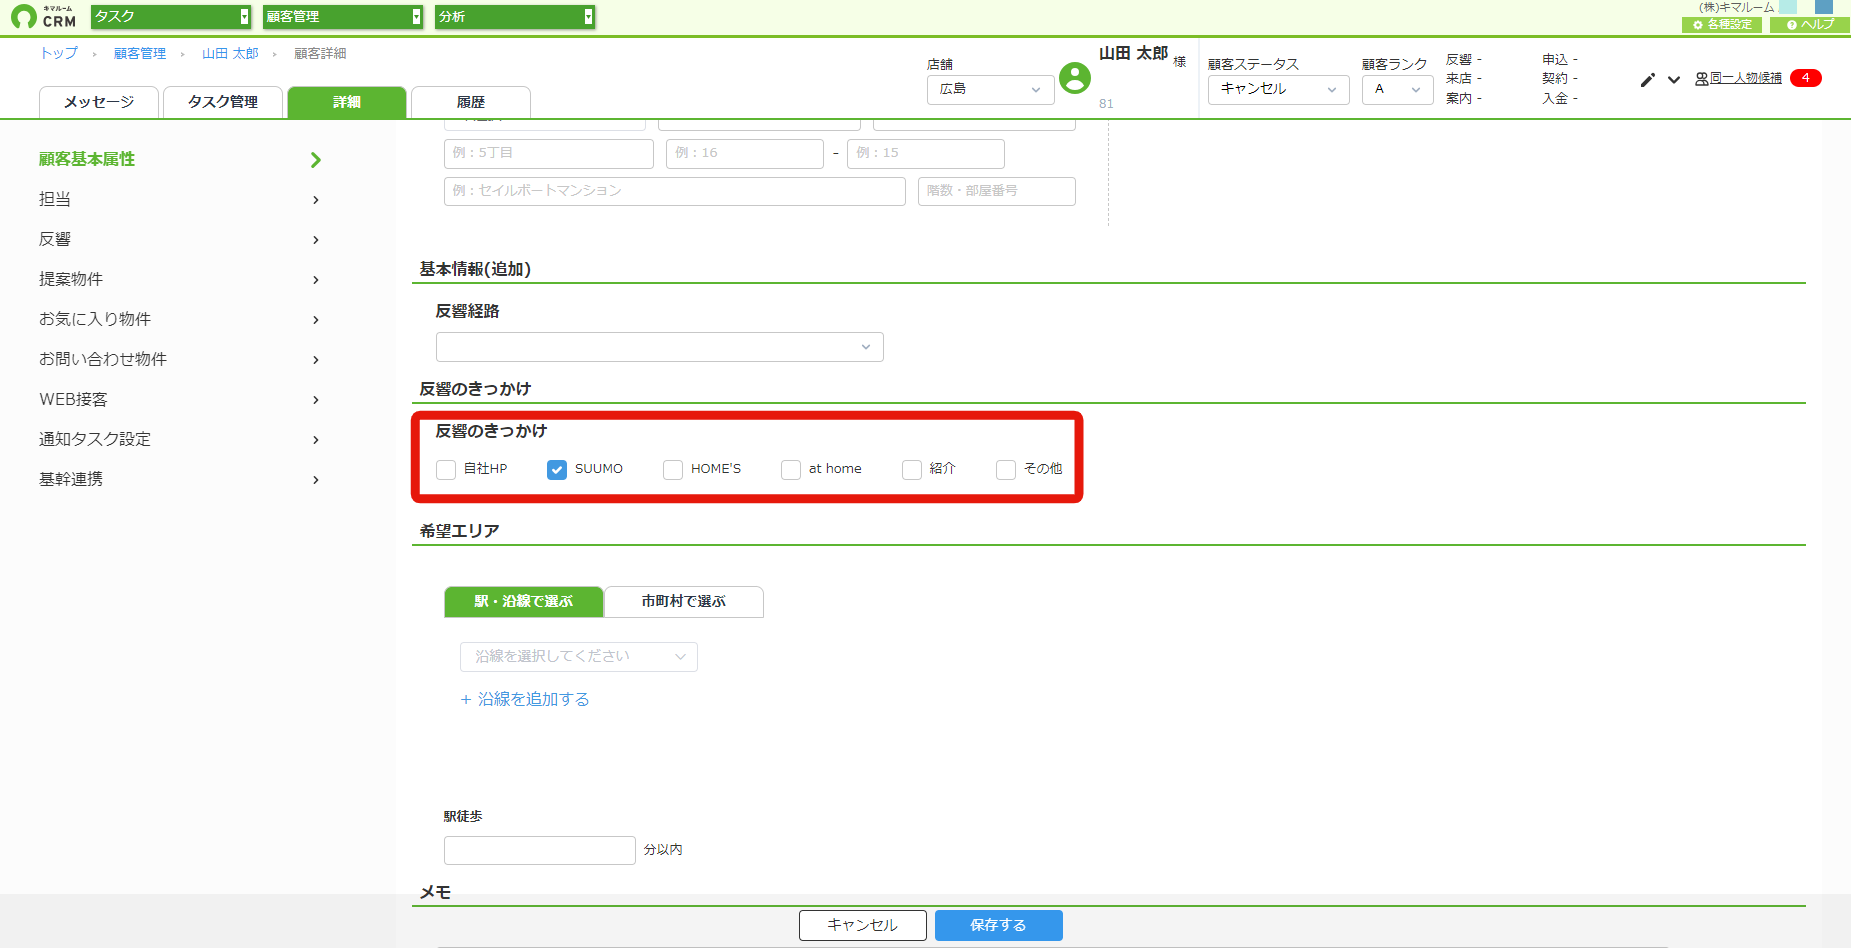Click the pencil edit icon
Viewport: 1851px width, 948px height.
[x=1648, y=80]
